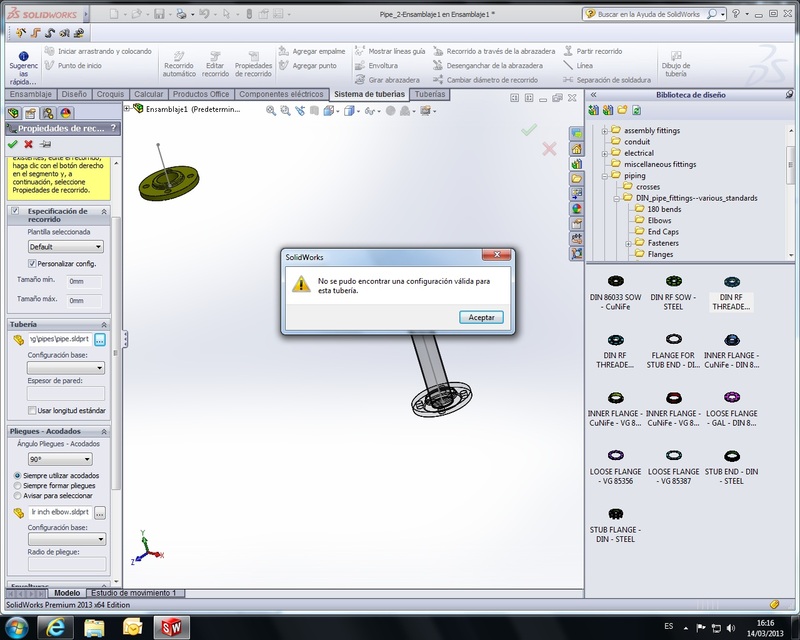Expand assembly fittings folder
Viewport: 800px width, 640px height.
click(604, 131)
